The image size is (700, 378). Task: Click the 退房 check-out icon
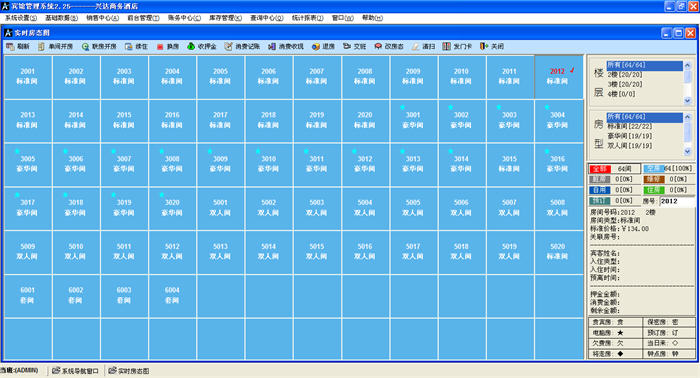[x=316, y=46]
